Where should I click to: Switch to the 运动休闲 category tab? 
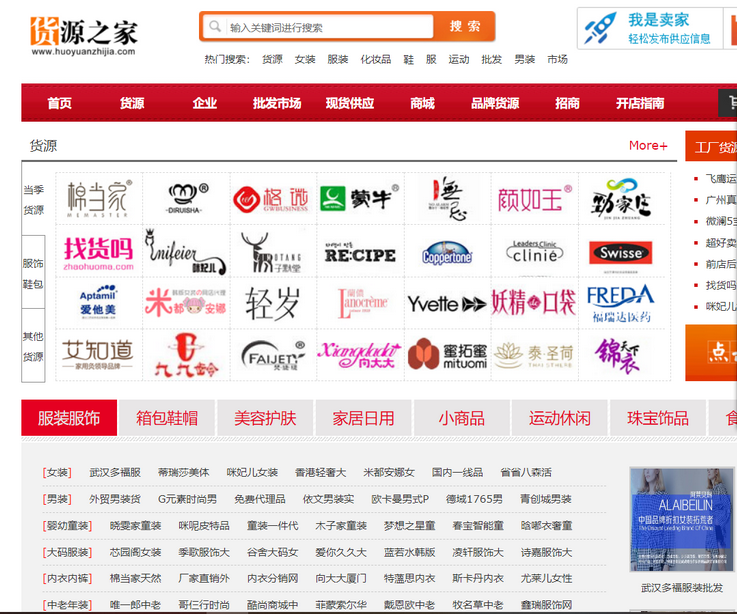coord(559,418)
